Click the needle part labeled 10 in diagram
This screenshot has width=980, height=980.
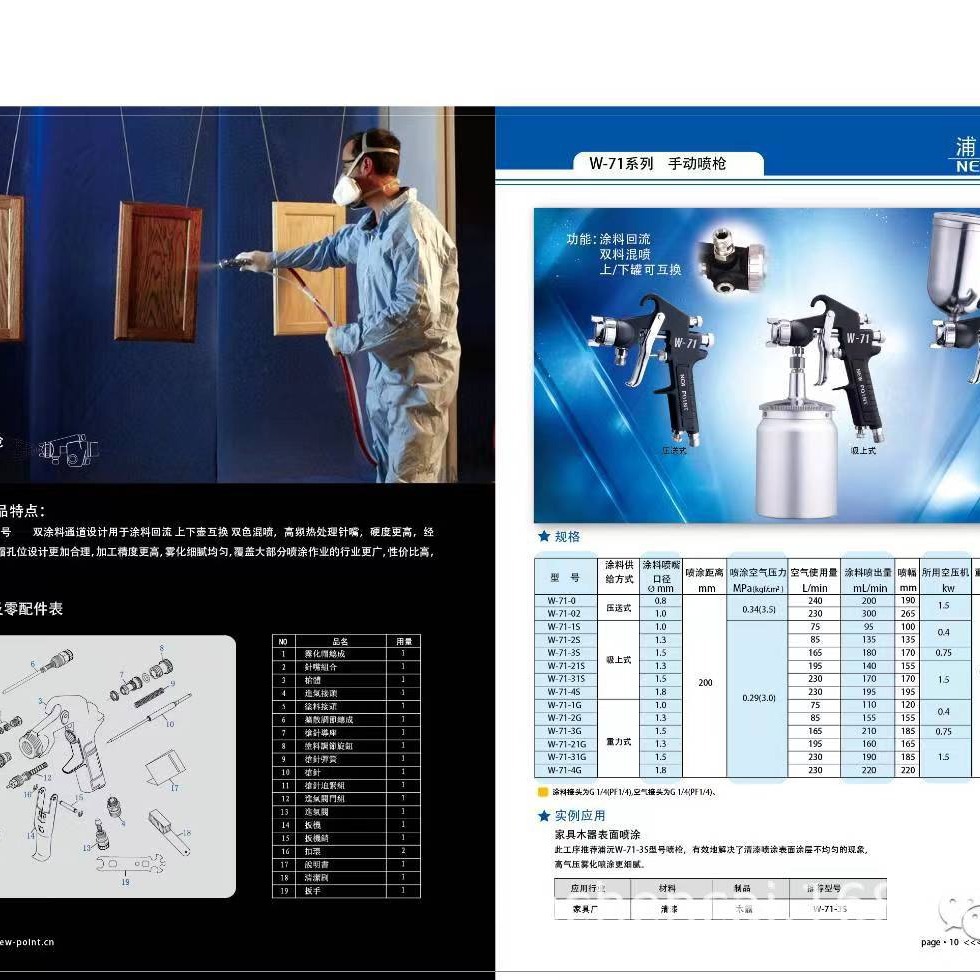(150, 717)
